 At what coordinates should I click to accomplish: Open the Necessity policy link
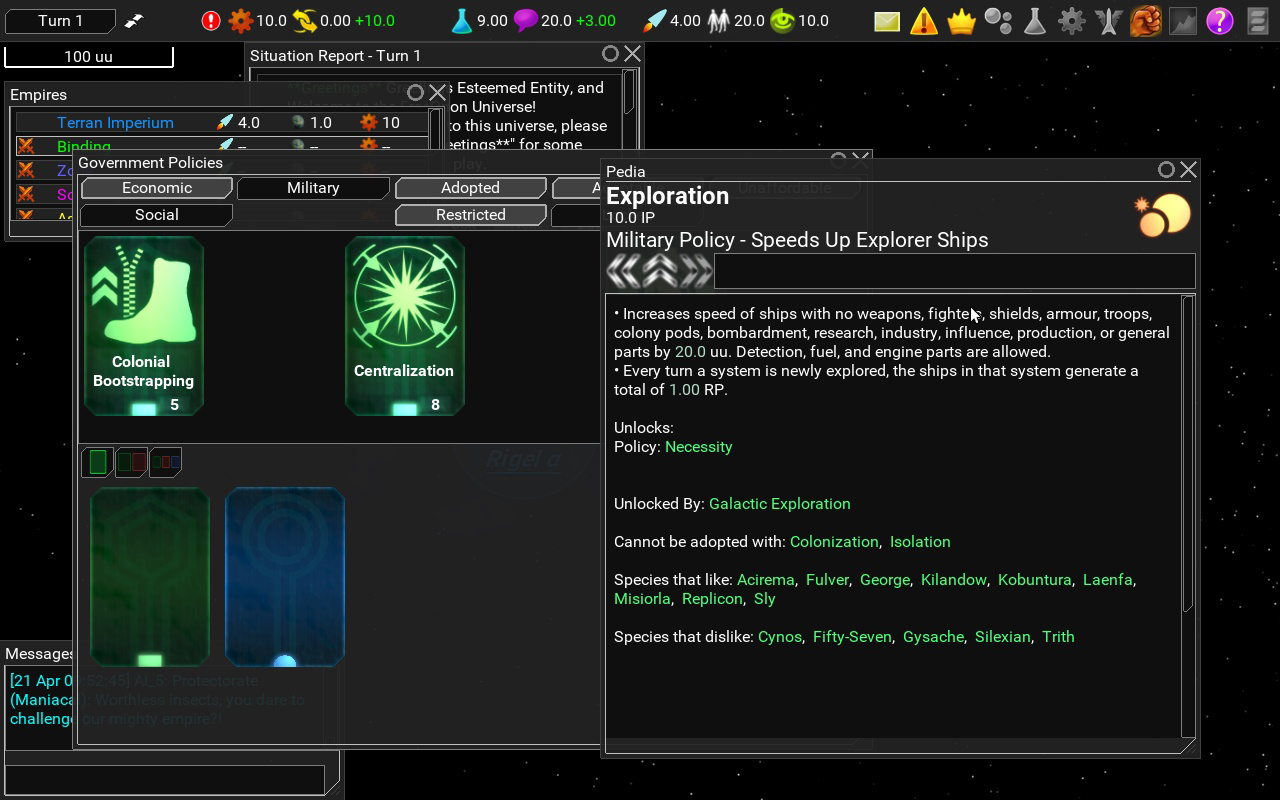pos(698,447)
